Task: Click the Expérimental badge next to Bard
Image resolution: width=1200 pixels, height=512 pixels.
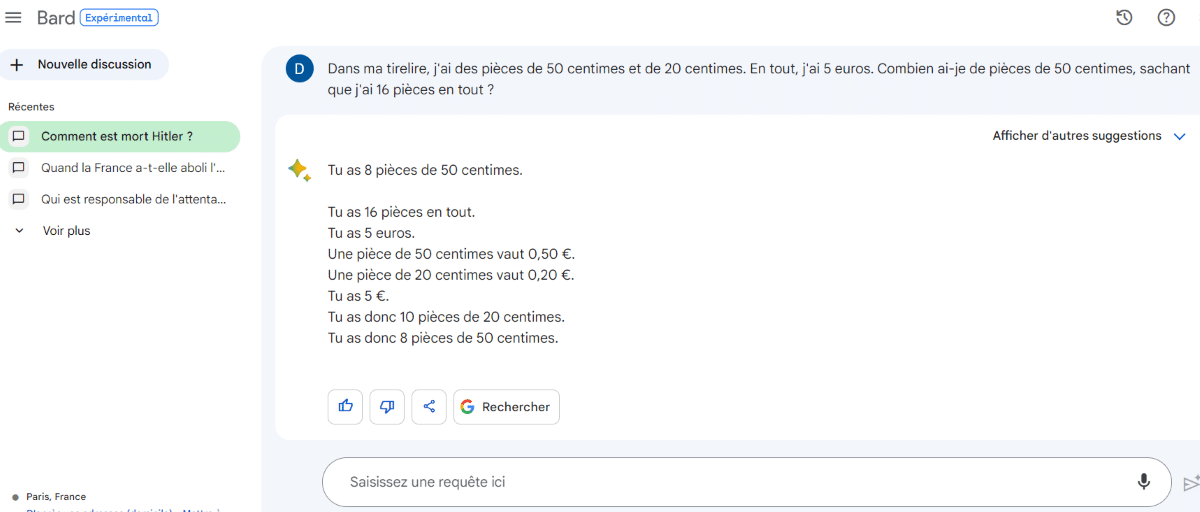Action: [x=119, y=17]
